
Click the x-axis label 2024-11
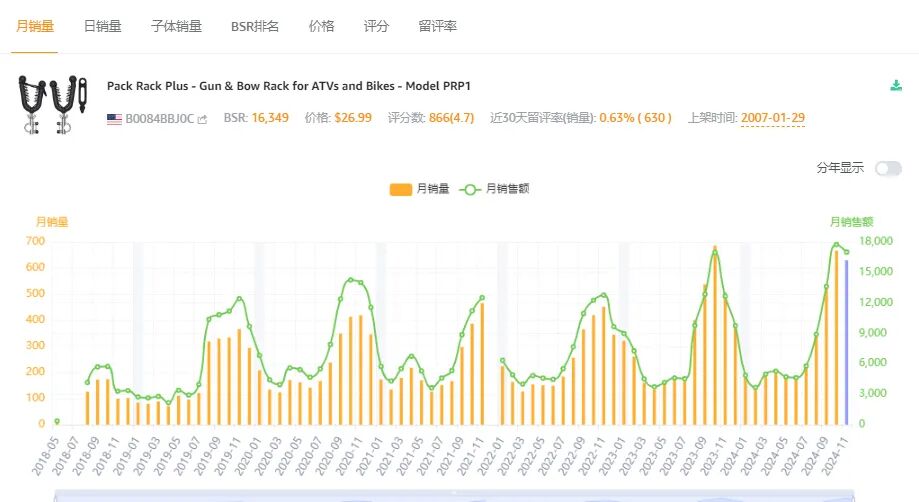click(836, 456)
